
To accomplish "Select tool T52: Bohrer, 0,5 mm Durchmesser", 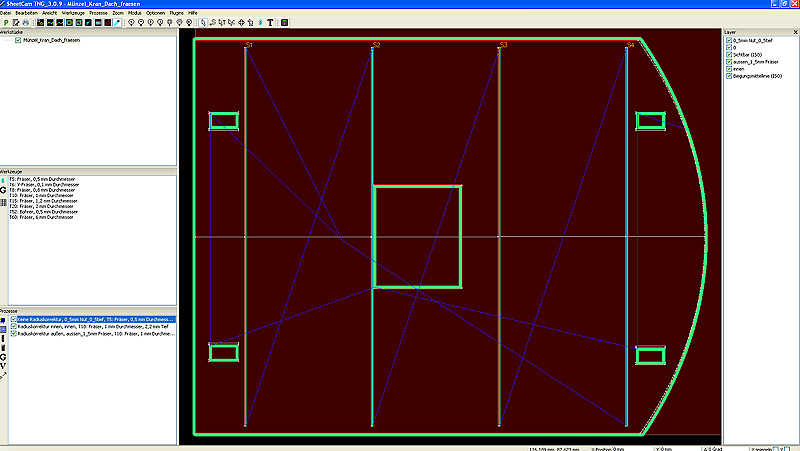I will pyautogui.click(x=44, y=212).
